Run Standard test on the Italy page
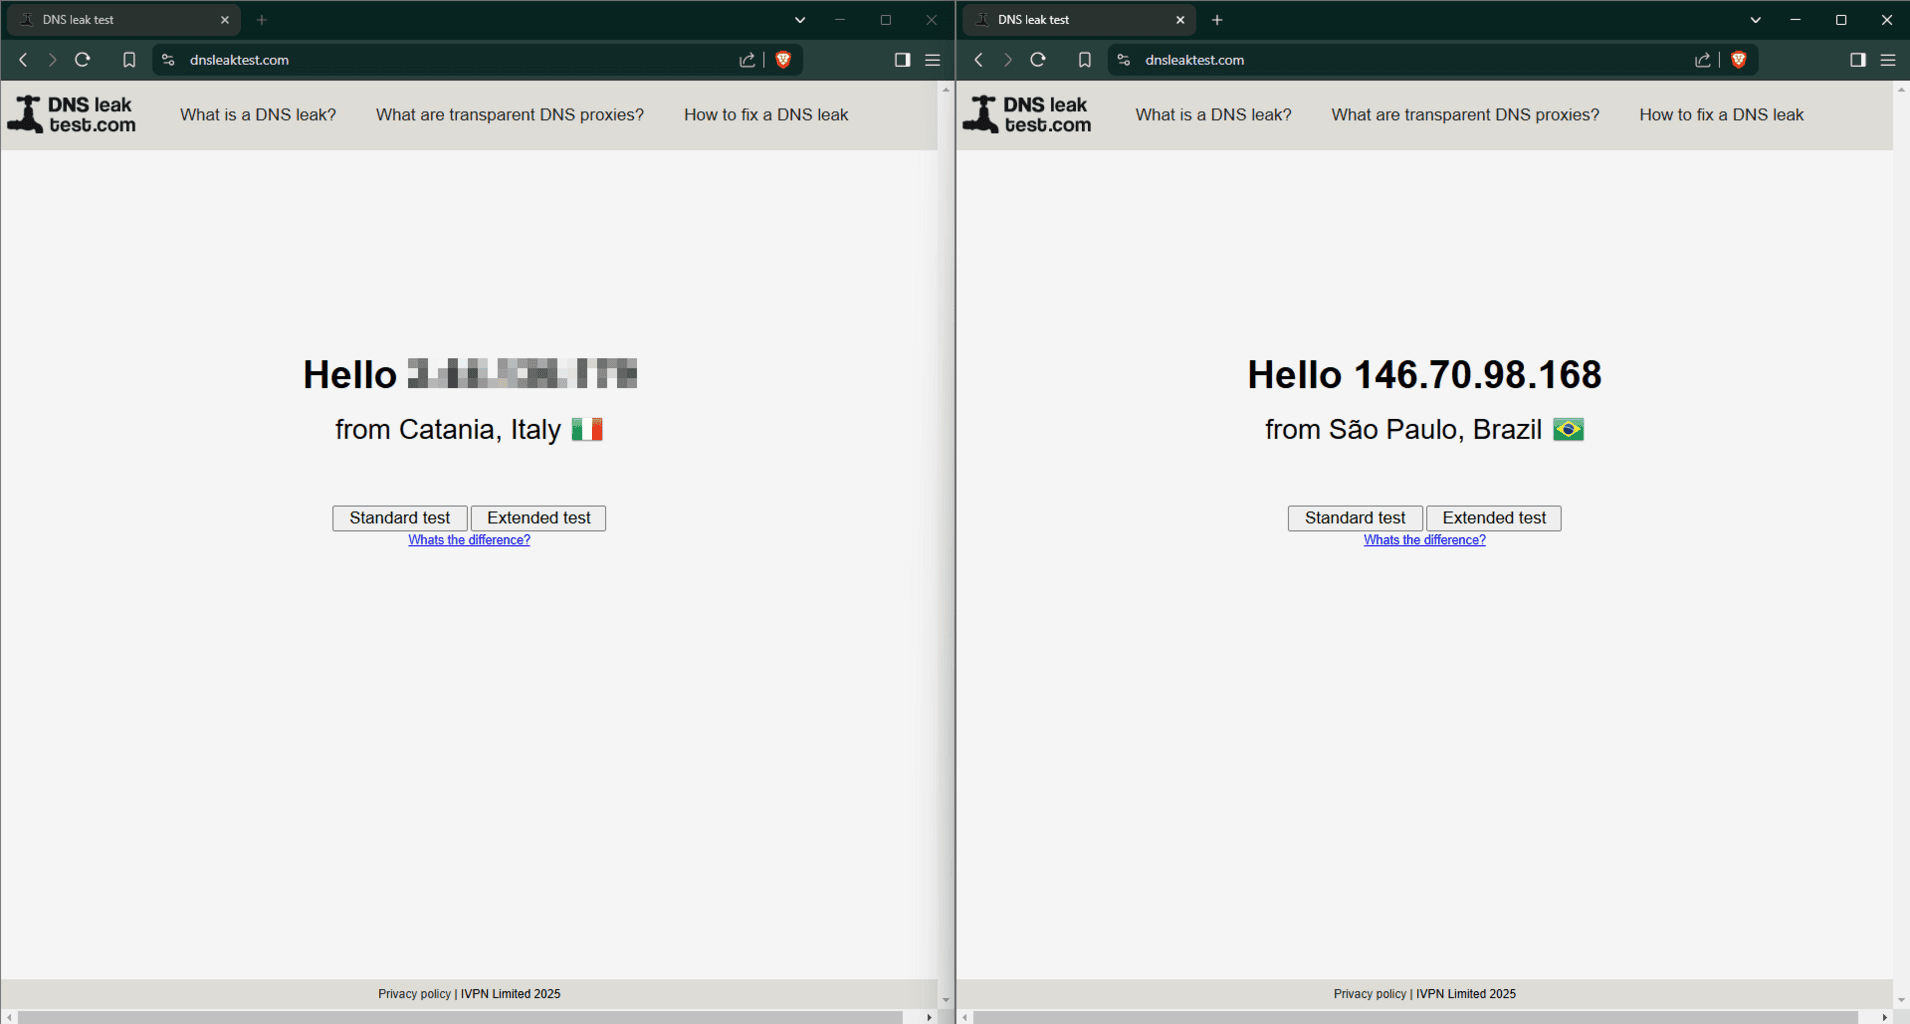 (399, 518)
